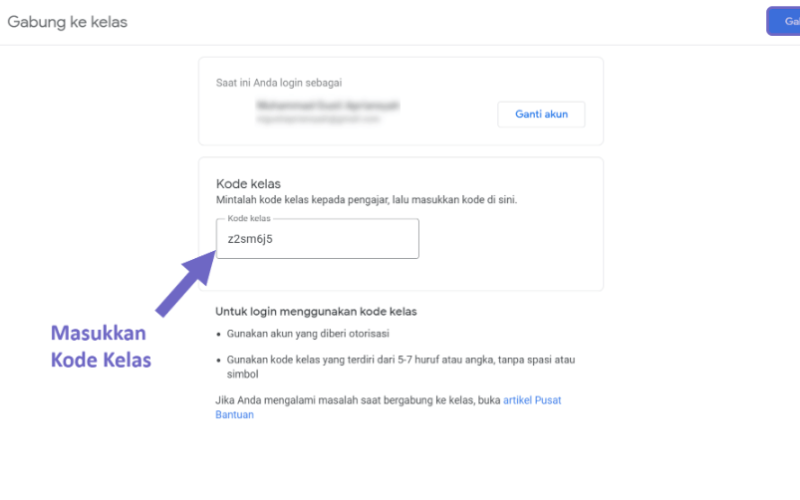This screenshot has height=500, width=800.
Task: Click the word Bantuan on the link's second line
Action: 234,415
